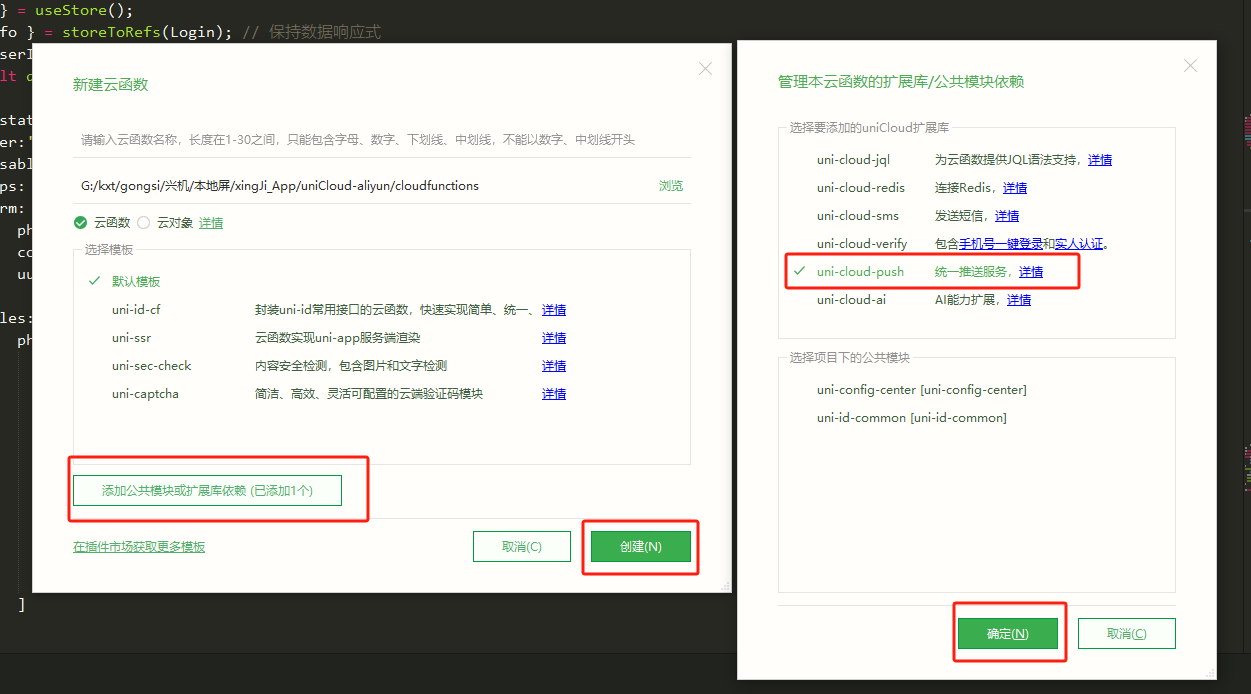Open 详情 link for uni-cloud-sms
This screenshot has width=1251, height=694.
[1007, 216]
